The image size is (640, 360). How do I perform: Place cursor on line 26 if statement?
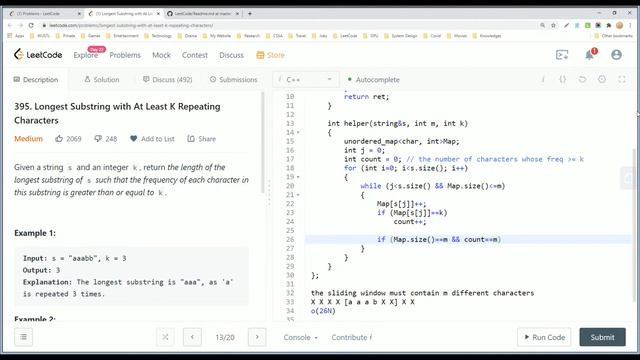pyautogui.click(x=439, y=240)
